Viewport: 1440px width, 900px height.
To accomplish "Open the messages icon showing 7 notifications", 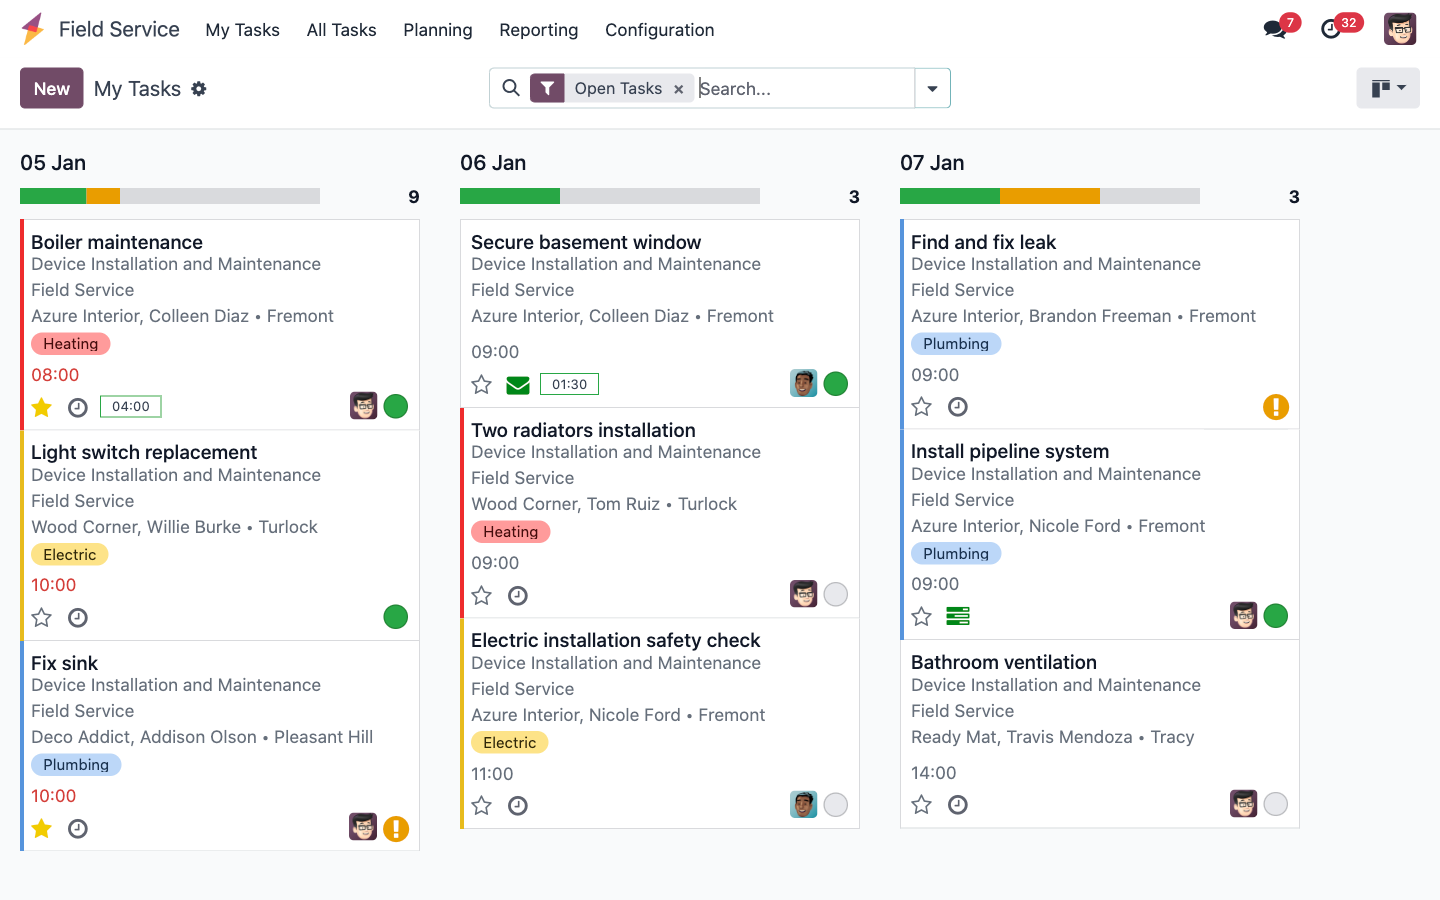I will [x=1274, y=29].
